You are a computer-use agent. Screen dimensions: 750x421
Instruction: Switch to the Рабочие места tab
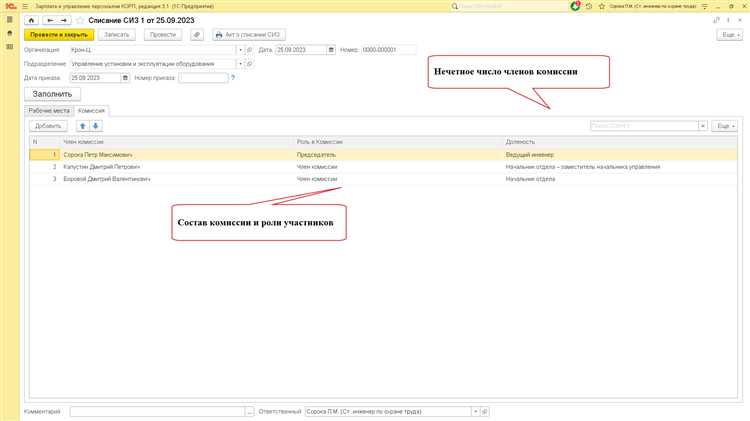48,110
